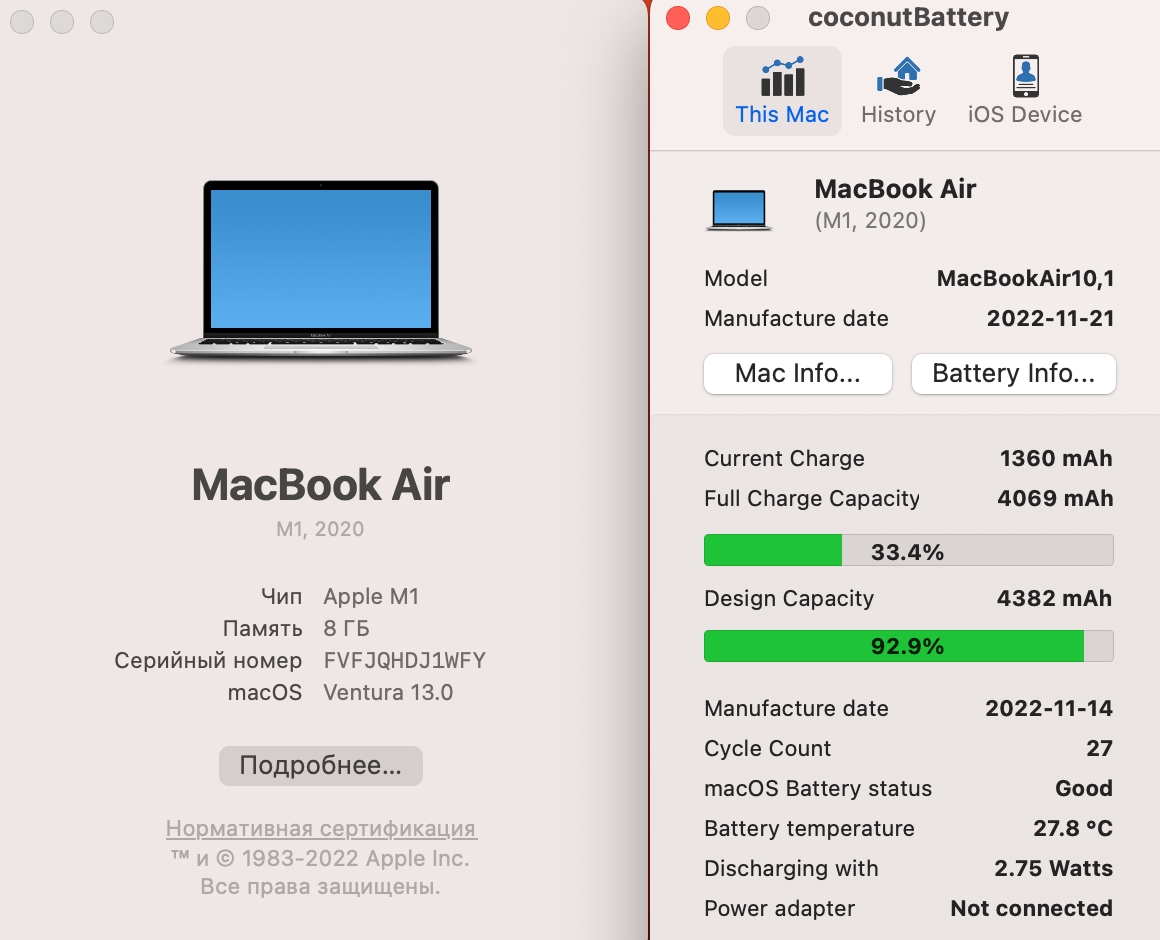Click the 8 ГБ memory value

click(x=346, y=628)
